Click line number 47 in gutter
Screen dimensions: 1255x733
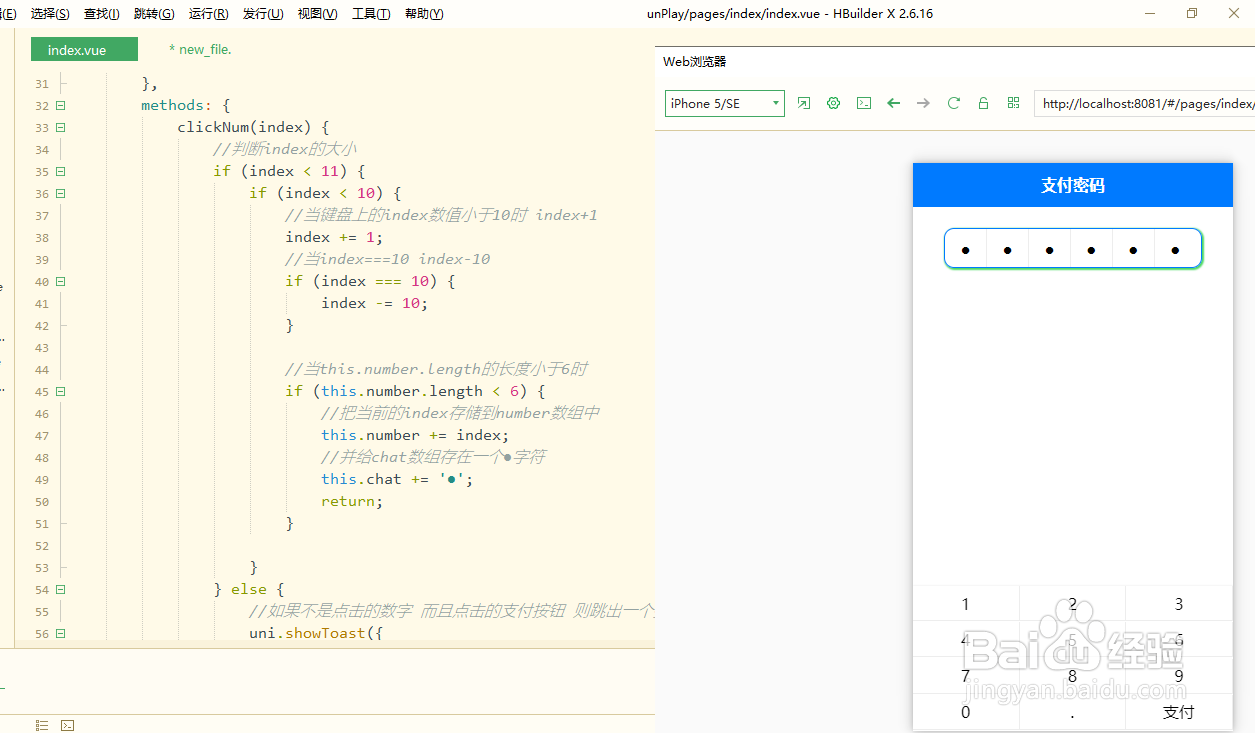(42, 435)
